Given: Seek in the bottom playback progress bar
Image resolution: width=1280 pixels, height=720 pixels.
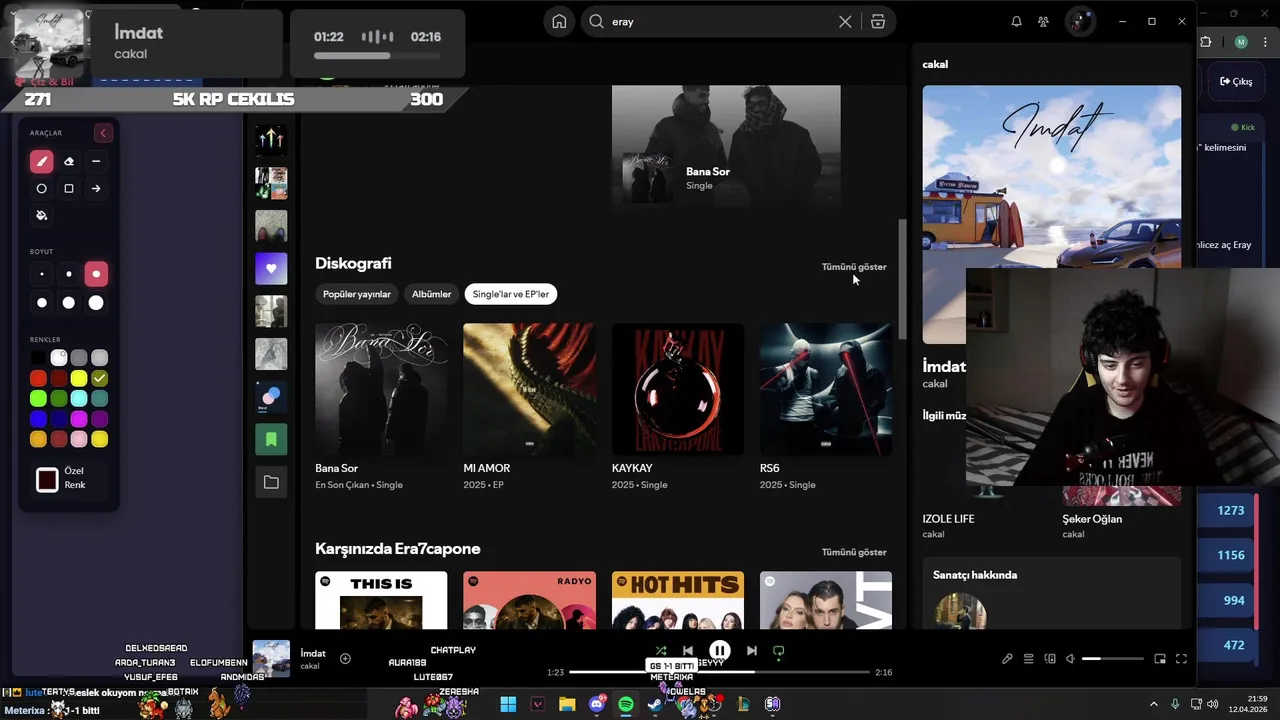Looking at the screenshot, I should pyautogui.click(x=719, y=672).
